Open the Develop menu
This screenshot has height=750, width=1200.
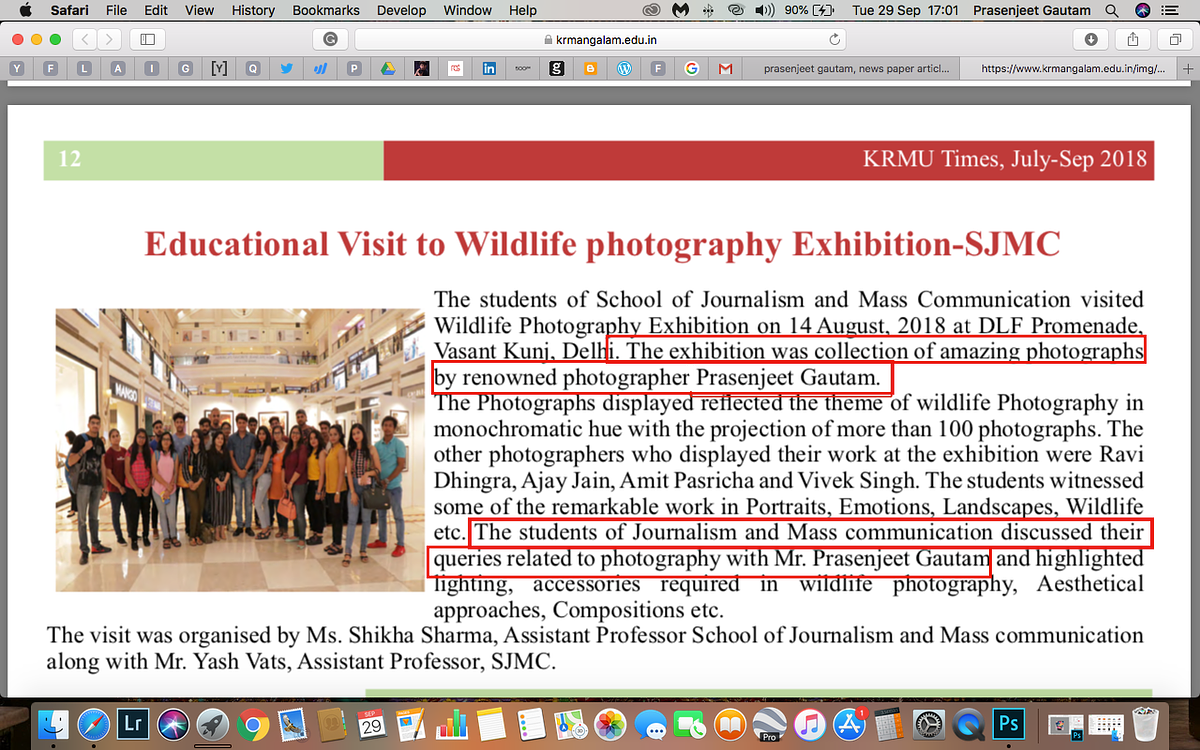(399, 10)
